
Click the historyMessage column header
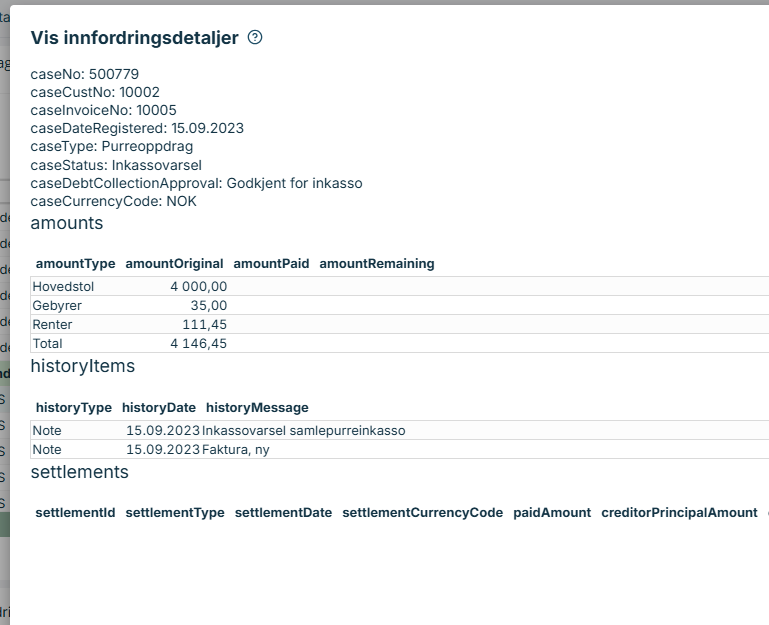[x=257, y=408]
